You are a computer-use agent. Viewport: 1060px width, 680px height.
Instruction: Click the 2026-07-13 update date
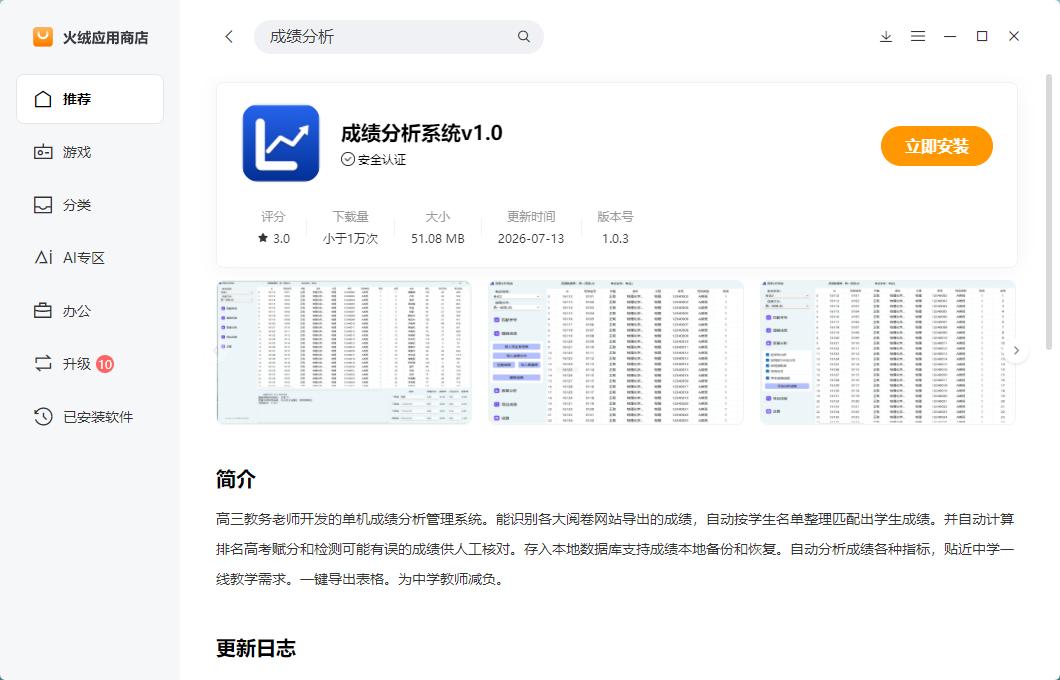pos(531,239)
